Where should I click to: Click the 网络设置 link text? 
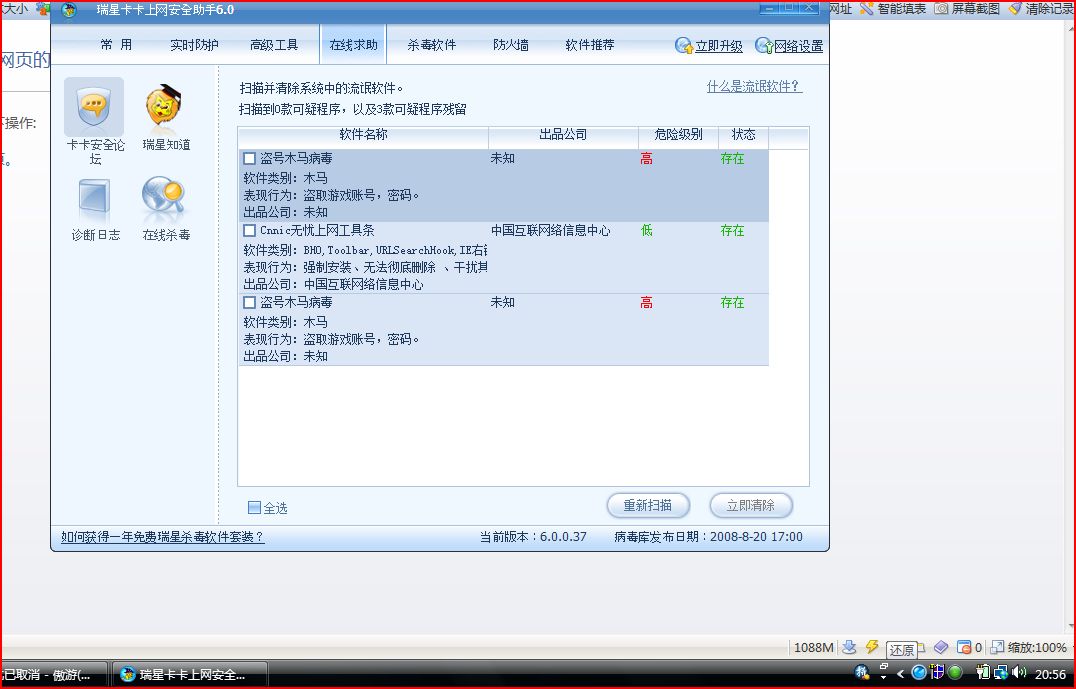[798, 46]
